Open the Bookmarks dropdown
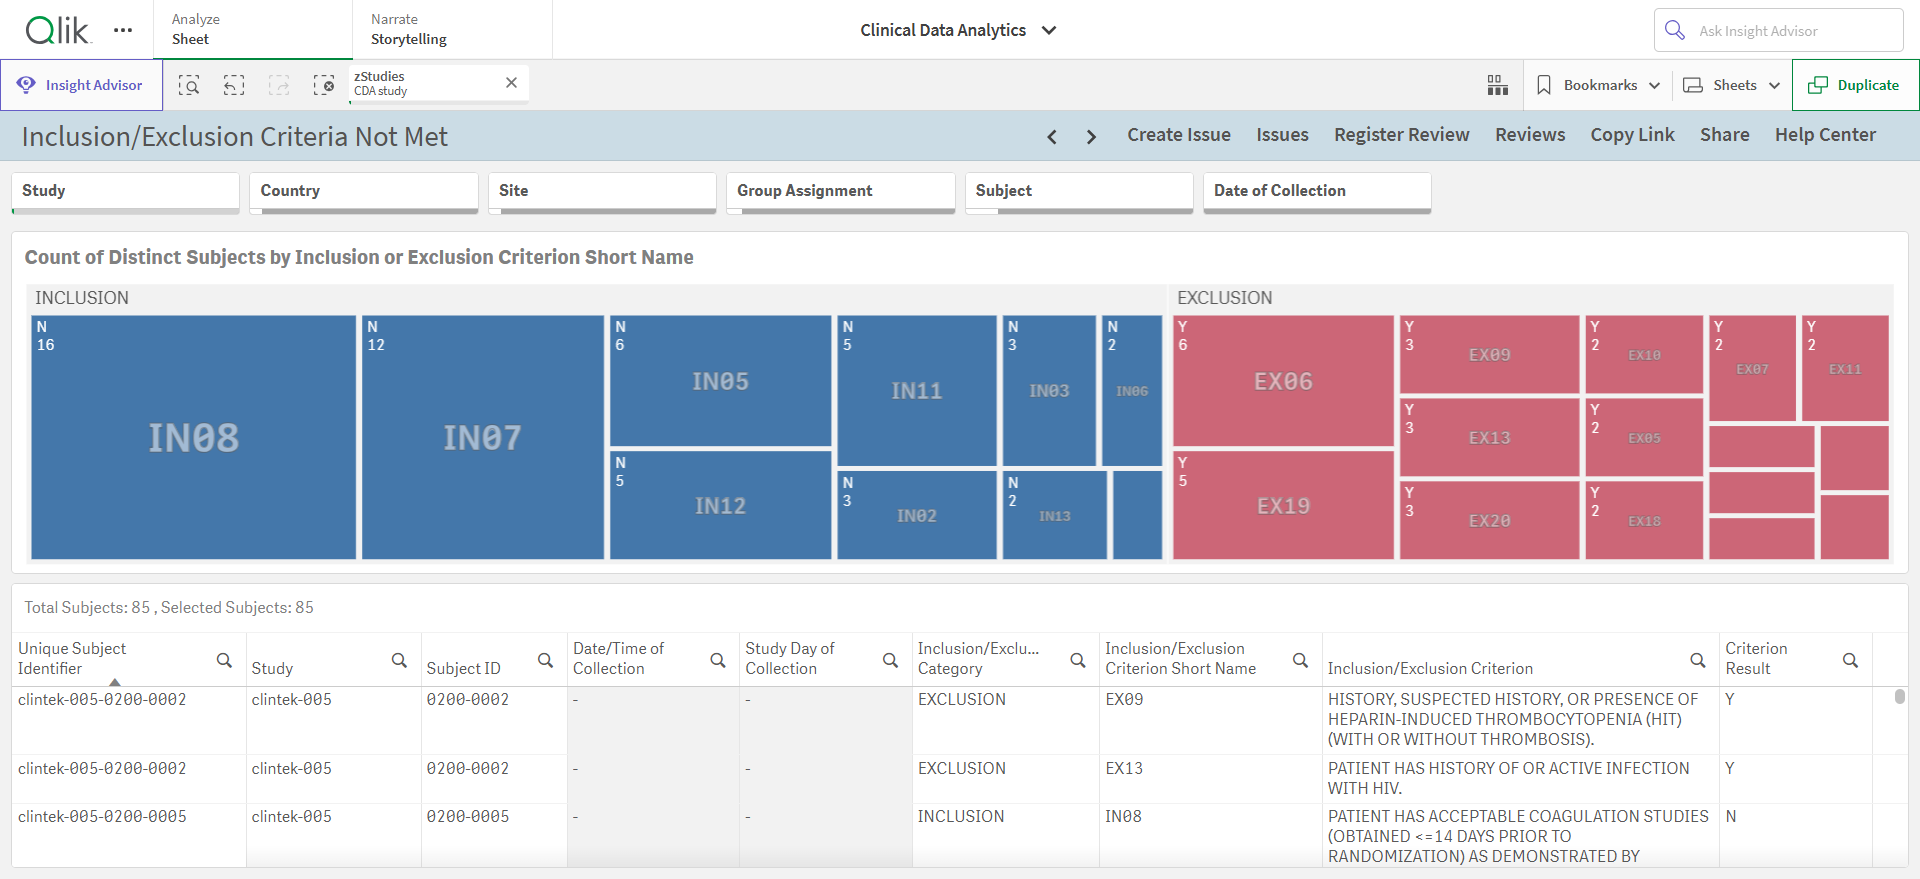The width and height of the screenshot is (1920, 879). click(1598, 85)
